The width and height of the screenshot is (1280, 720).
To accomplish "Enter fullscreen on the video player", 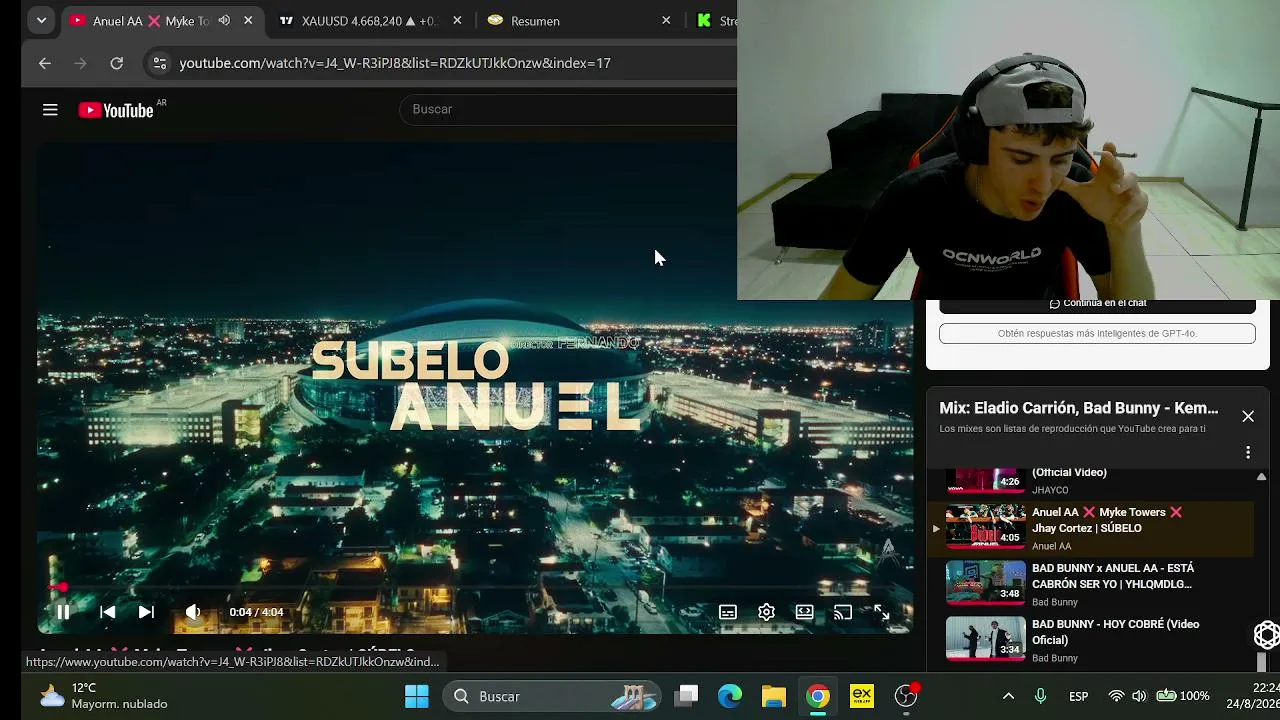I will click(881, 612).
